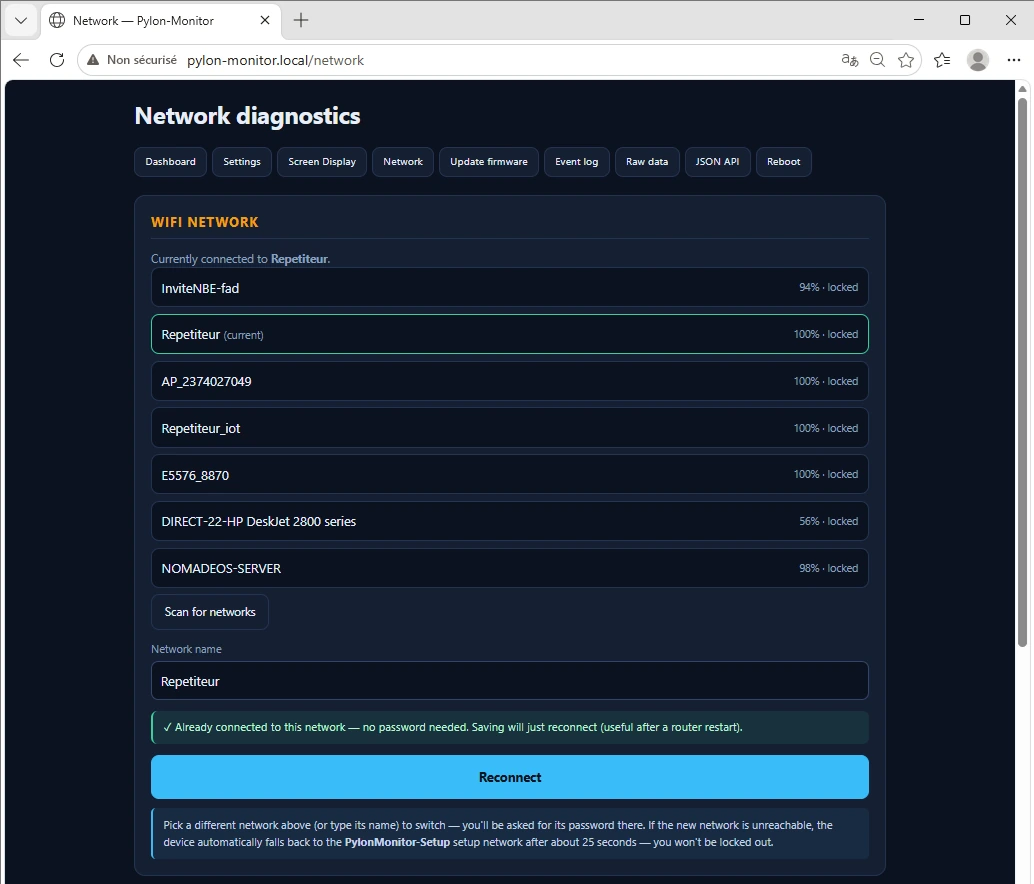Pick the Repetiteur_iot network
The height and width of the screenshot is (884, 1034).
pyautogui.click(x=510, y=428)
